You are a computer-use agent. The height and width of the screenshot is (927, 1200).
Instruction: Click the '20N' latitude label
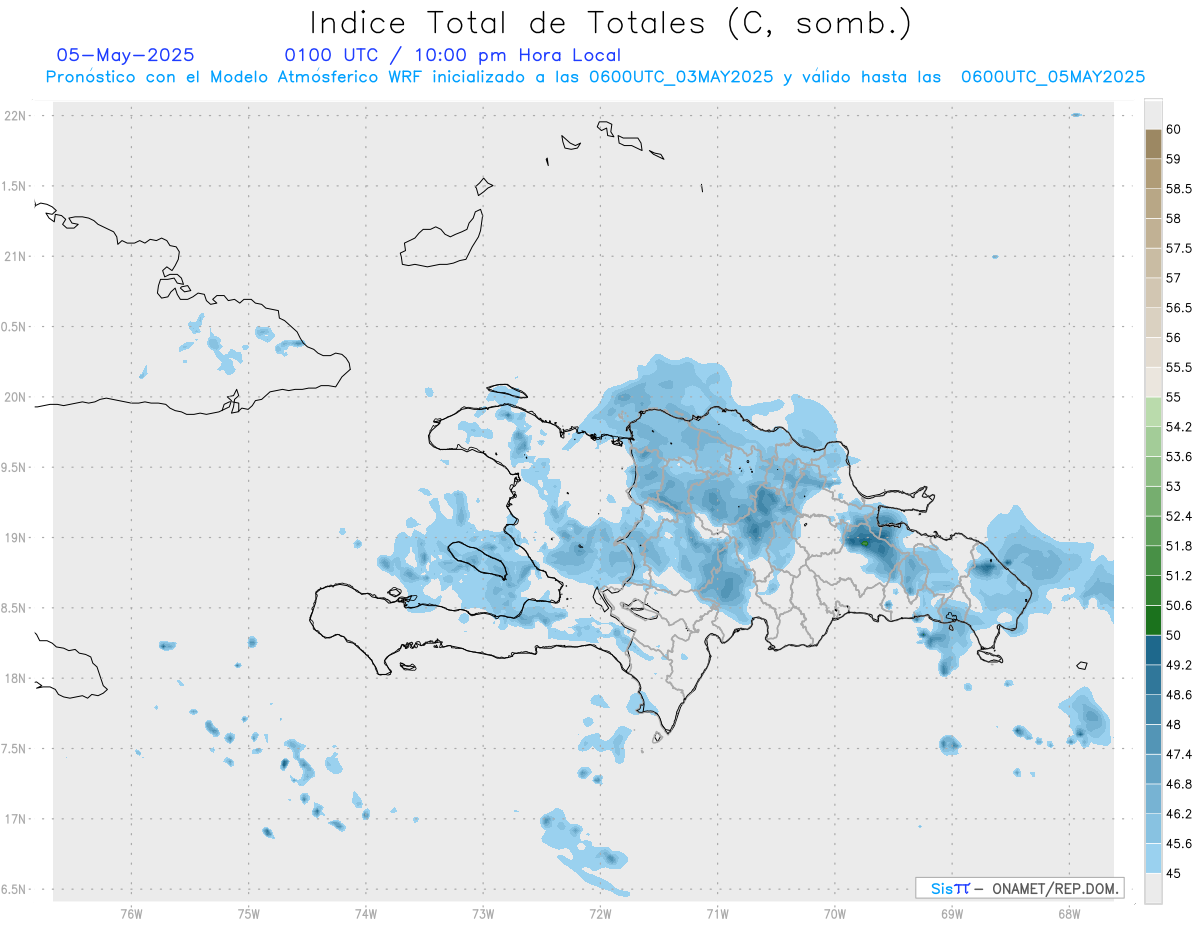[x=15, y=397]
